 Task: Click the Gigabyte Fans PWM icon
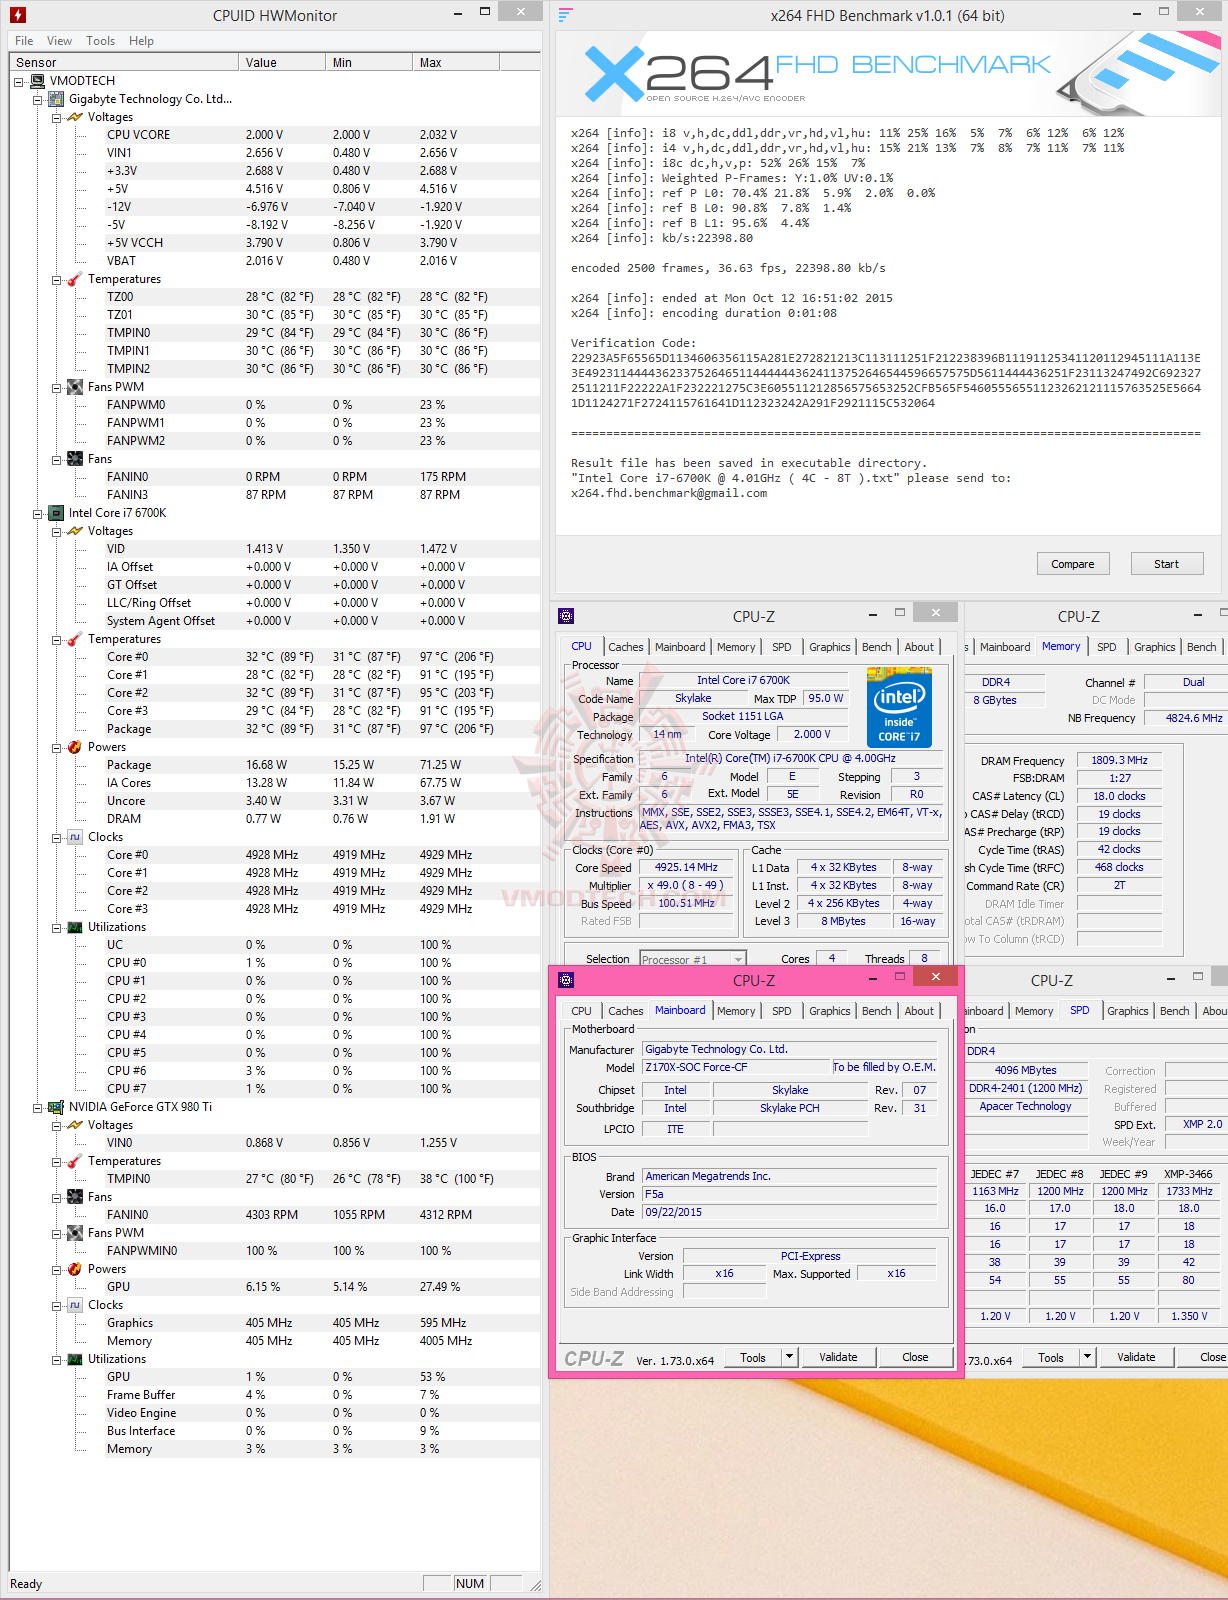pyautogui.click(x=75, y=387)
